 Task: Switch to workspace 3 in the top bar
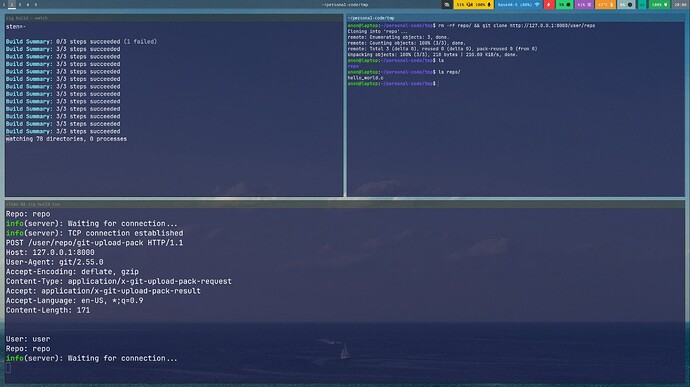[x=20, y=4]
